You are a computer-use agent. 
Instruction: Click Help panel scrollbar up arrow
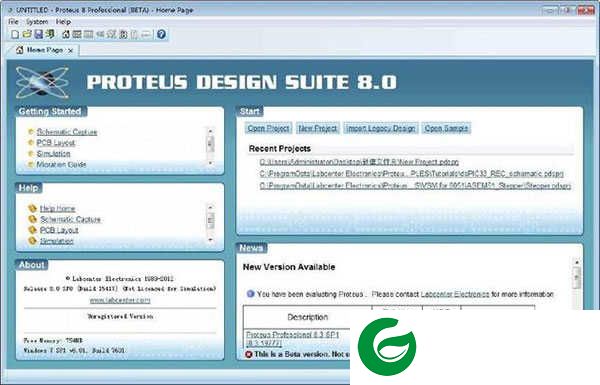point(210,207)
